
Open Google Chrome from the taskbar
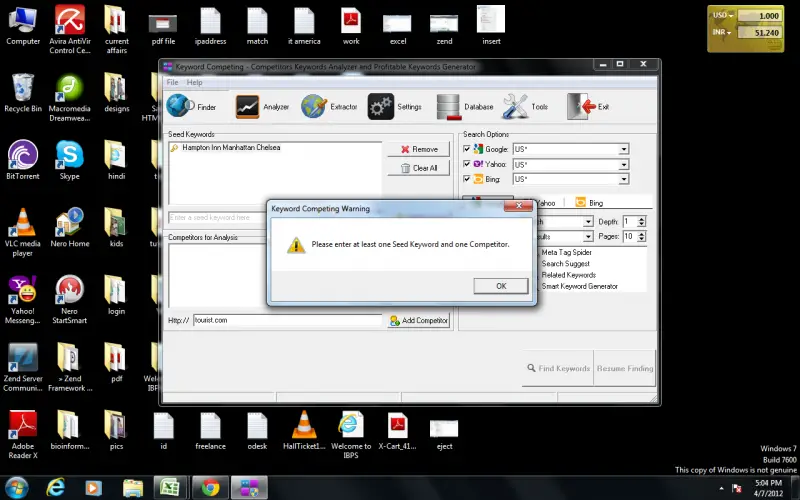(210, 488)
